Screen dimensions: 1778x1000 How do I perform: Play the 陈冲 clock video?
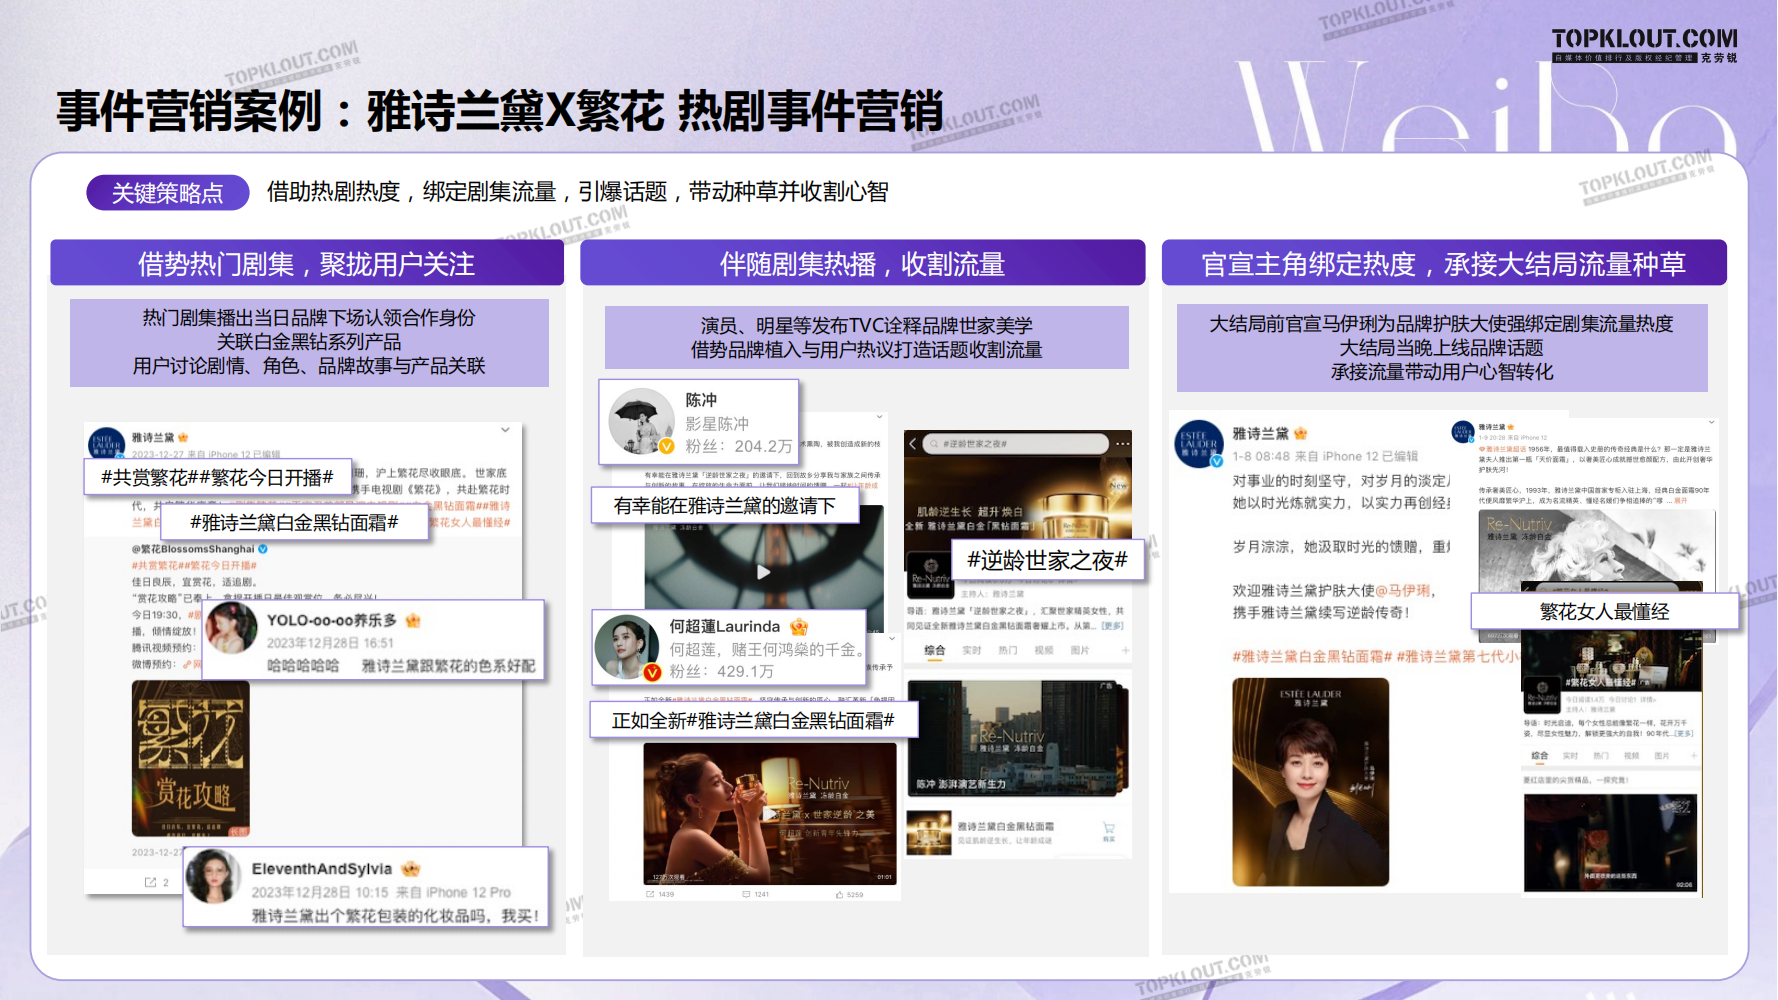pos(764,572)
